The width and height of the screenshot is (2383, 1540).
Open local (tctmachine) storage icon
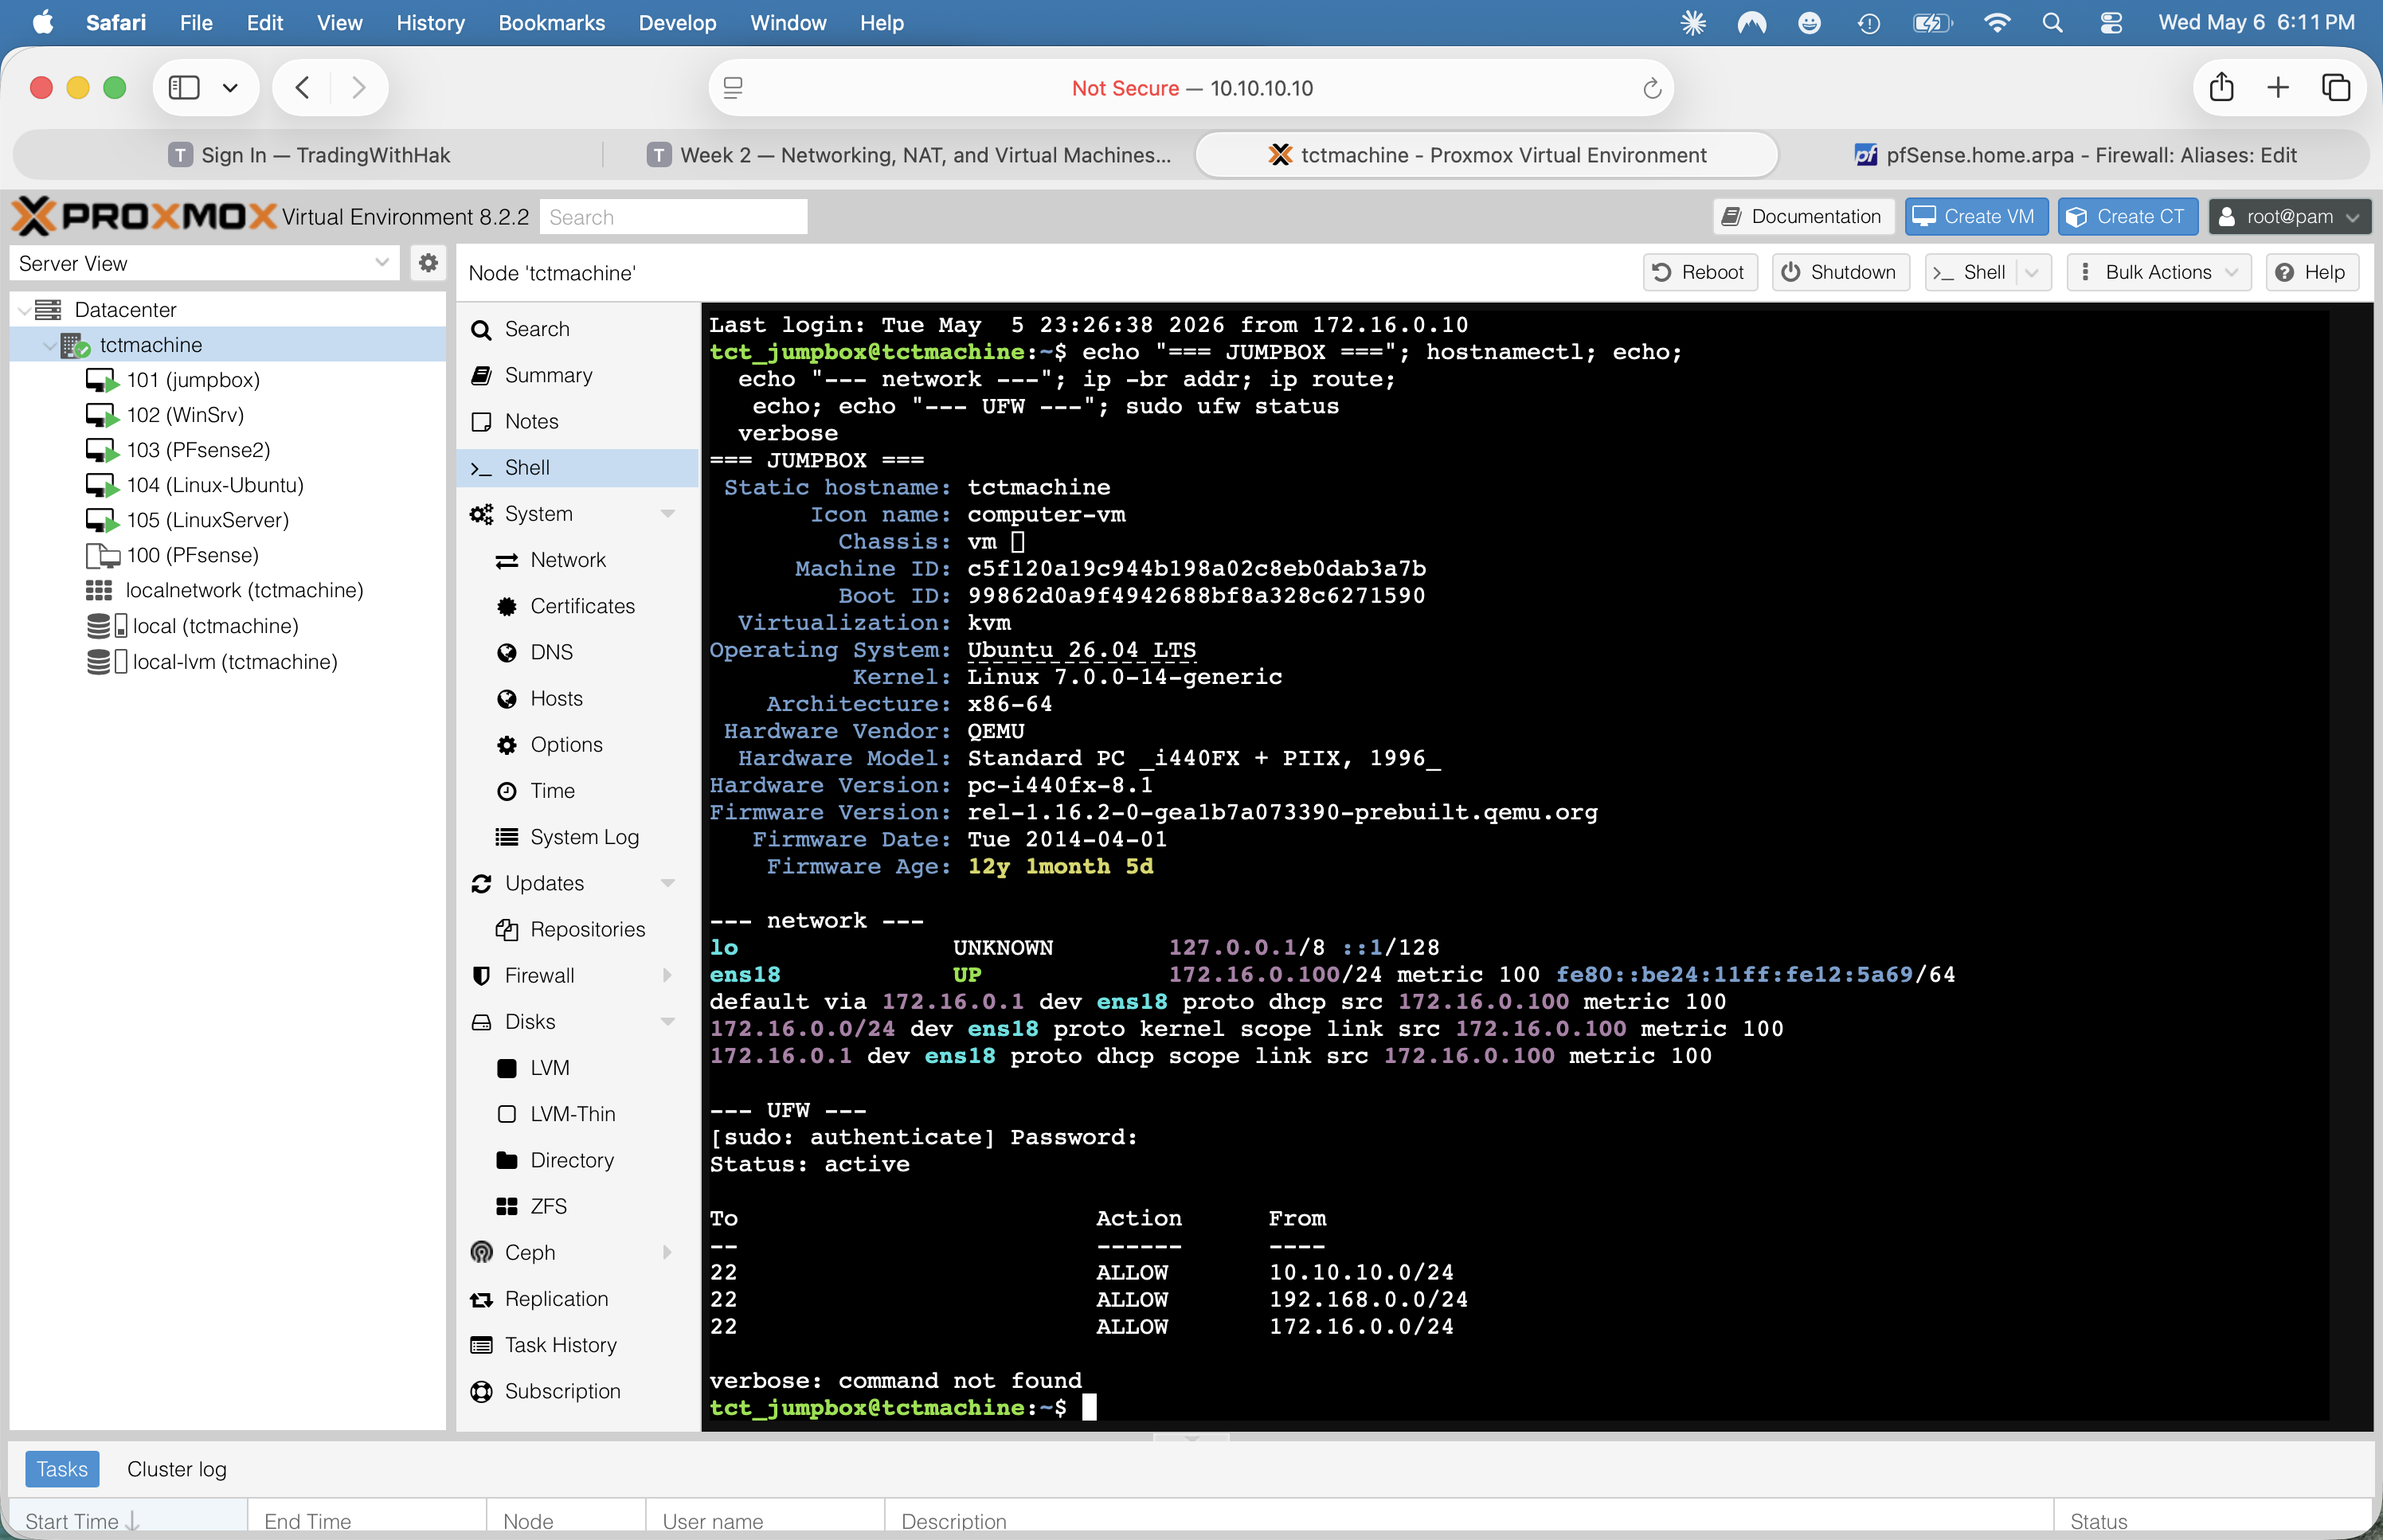[106, 626]
